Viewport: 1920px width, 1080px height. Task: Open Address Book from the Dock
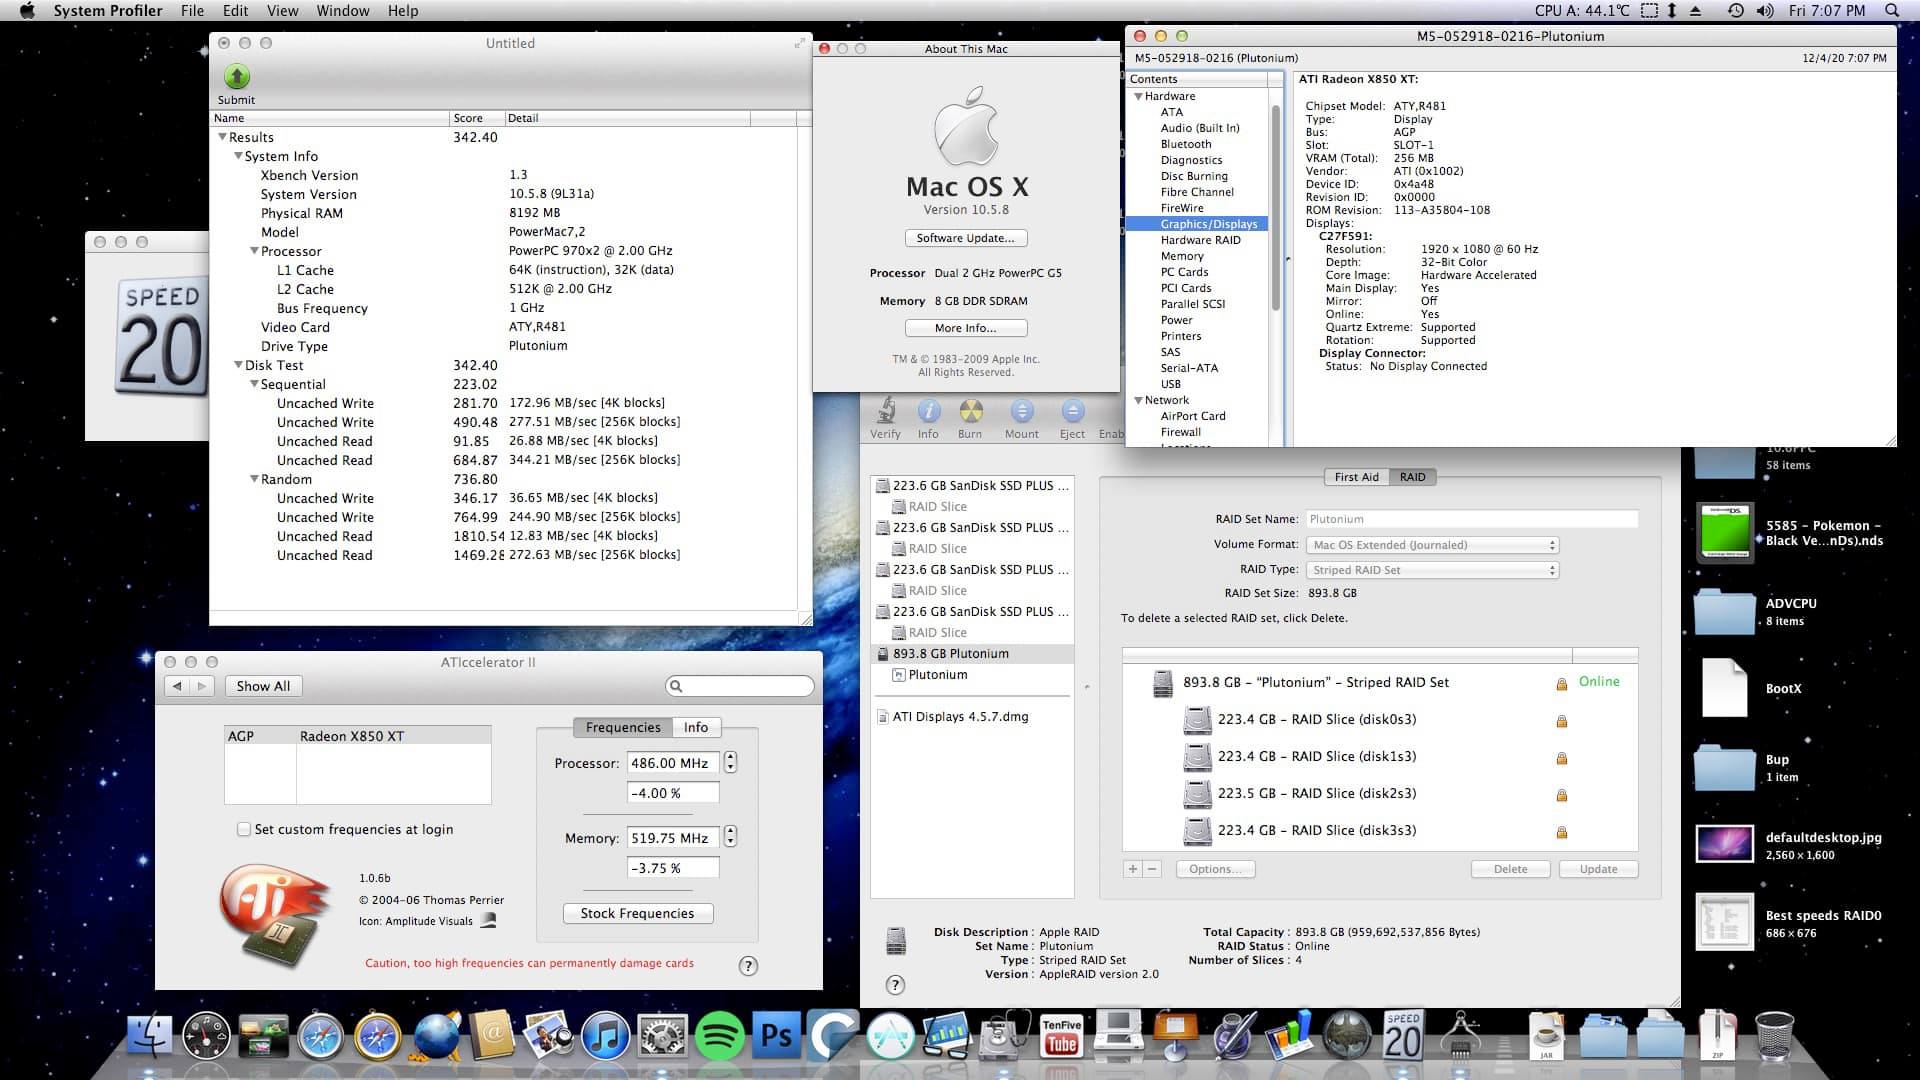[491, 1037]
